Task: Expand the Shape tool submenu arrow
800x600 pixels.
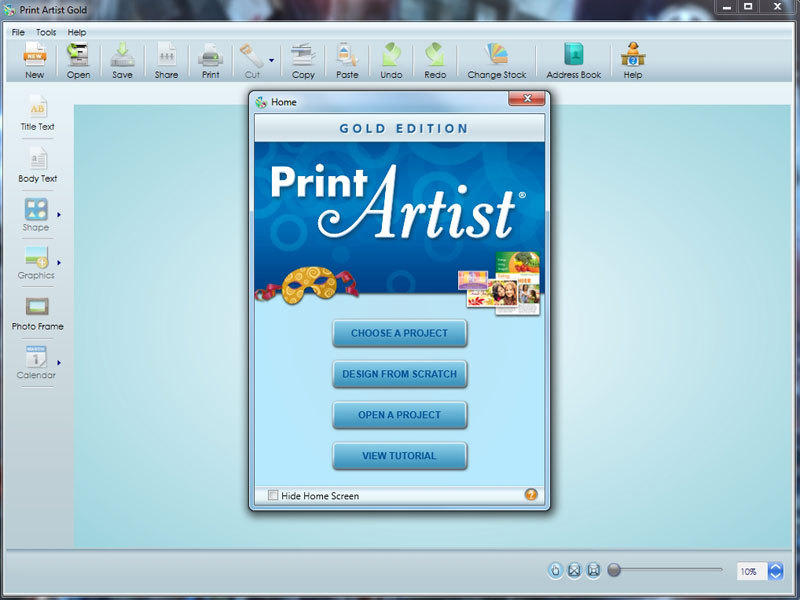Action: [59, 215]
